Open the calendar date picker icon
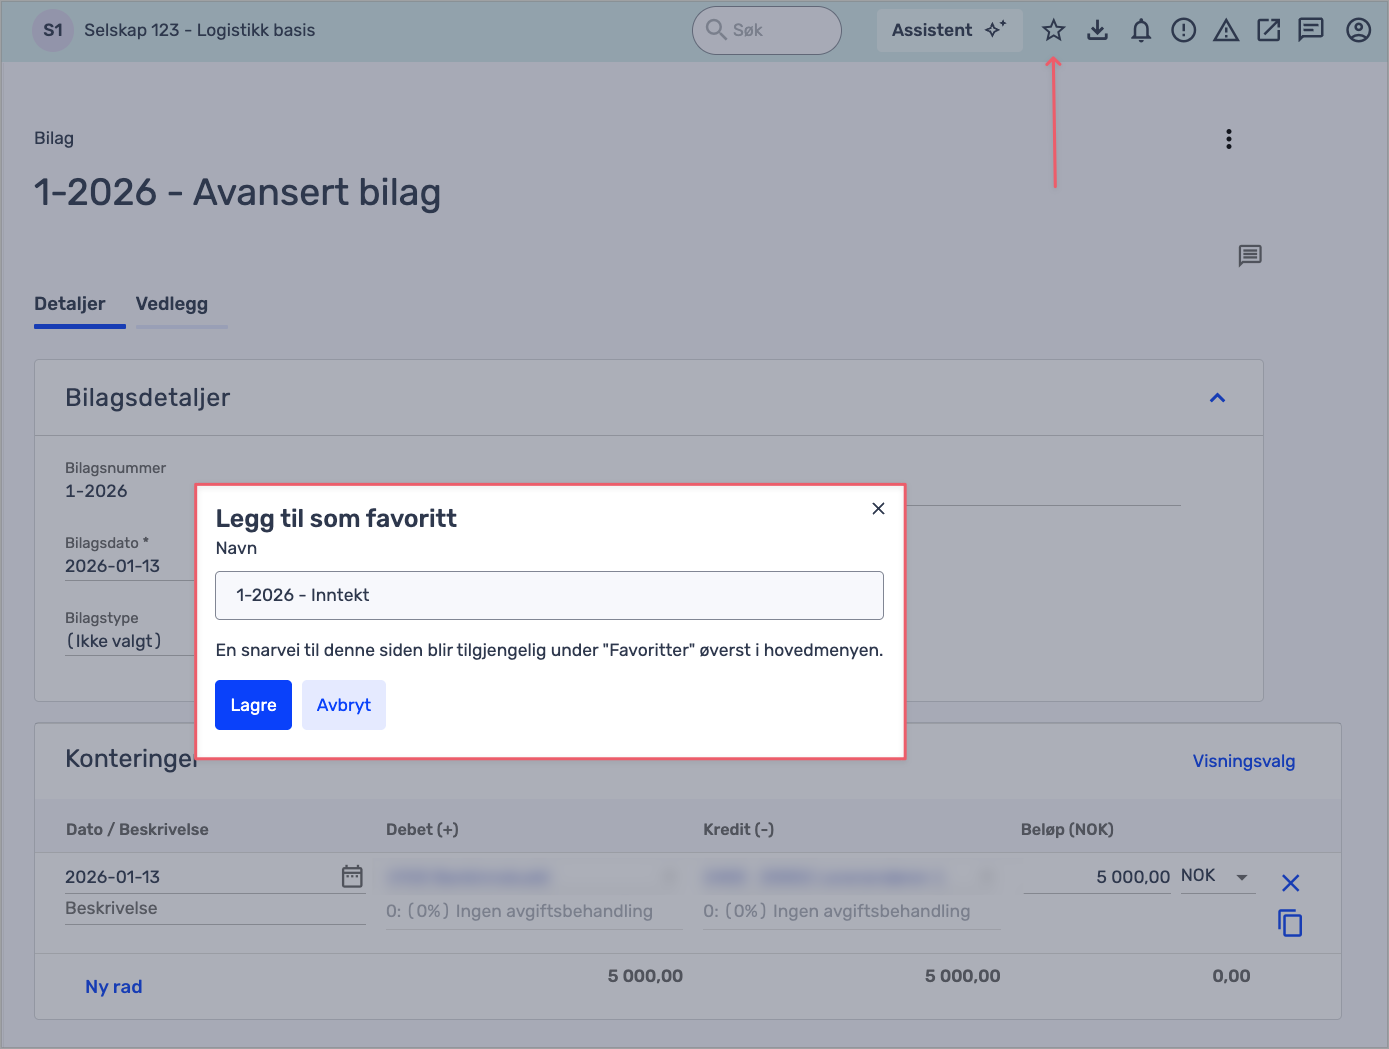The width and height of the screenshot is (1389, 1049). (x=352, y=877)
